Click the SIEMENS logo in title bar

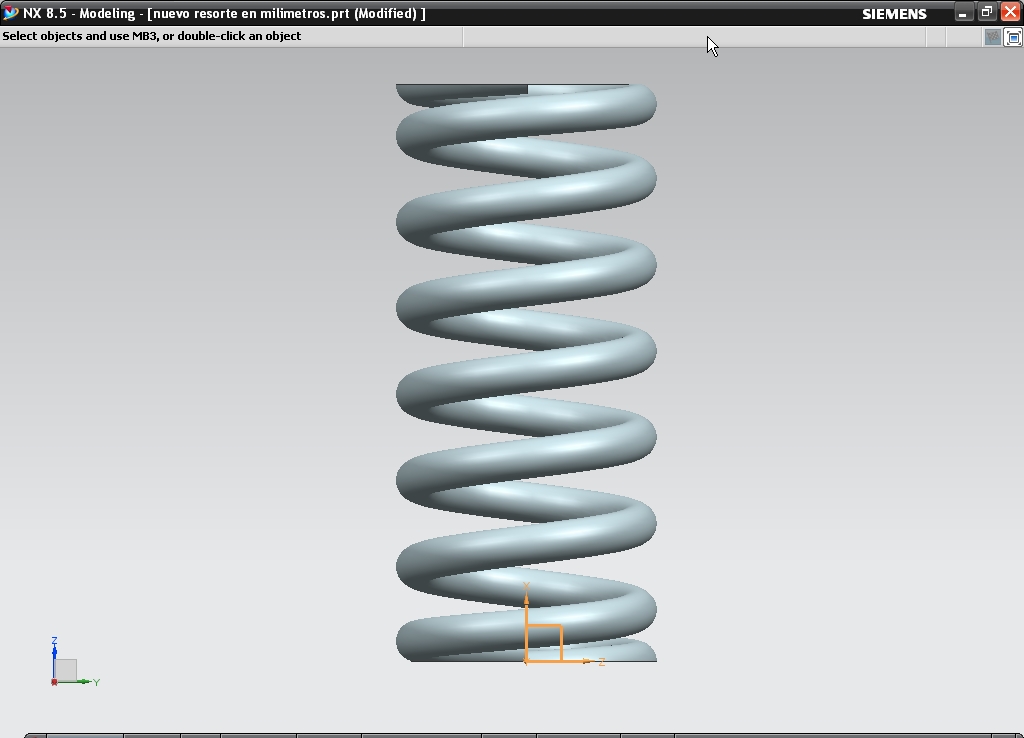(x=894, y=14)
